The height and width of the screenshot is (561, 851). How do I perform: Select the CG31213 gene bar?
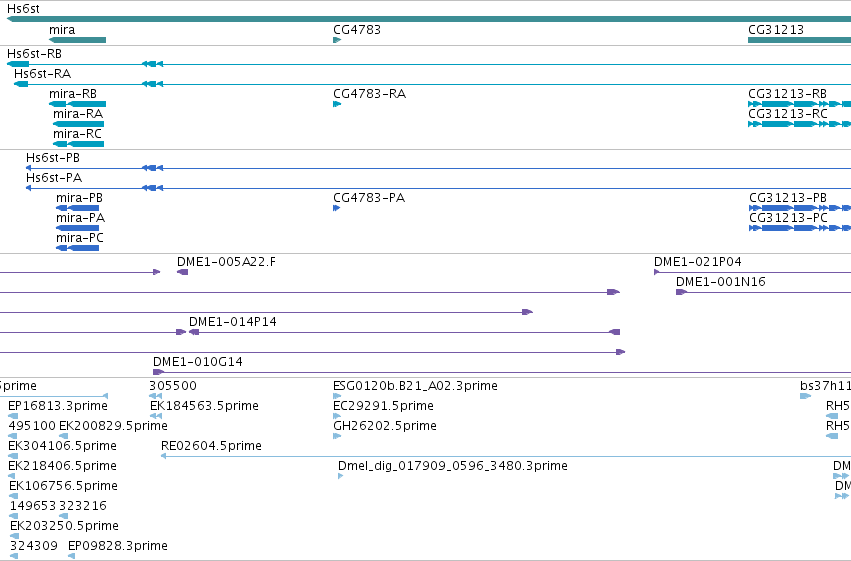point(799,40)
